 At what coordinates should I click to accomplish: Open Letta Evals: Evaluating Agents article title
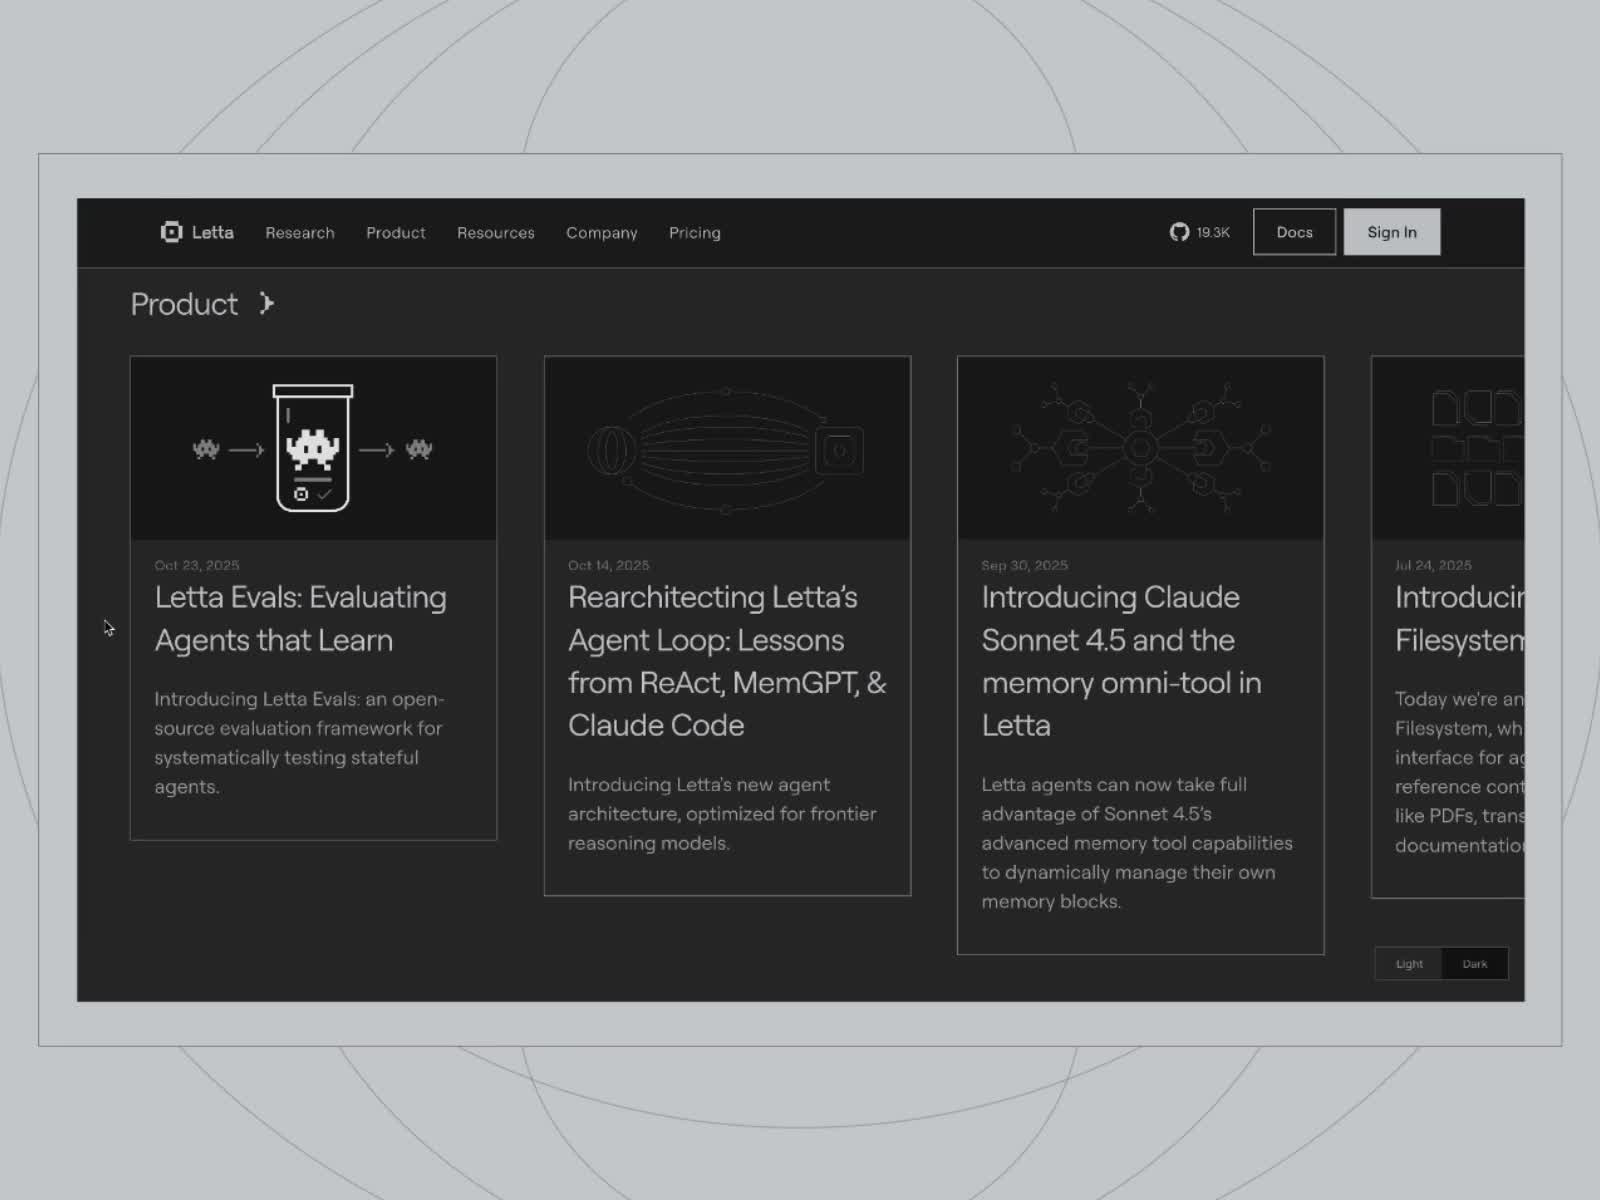click(x=300, y=618)
